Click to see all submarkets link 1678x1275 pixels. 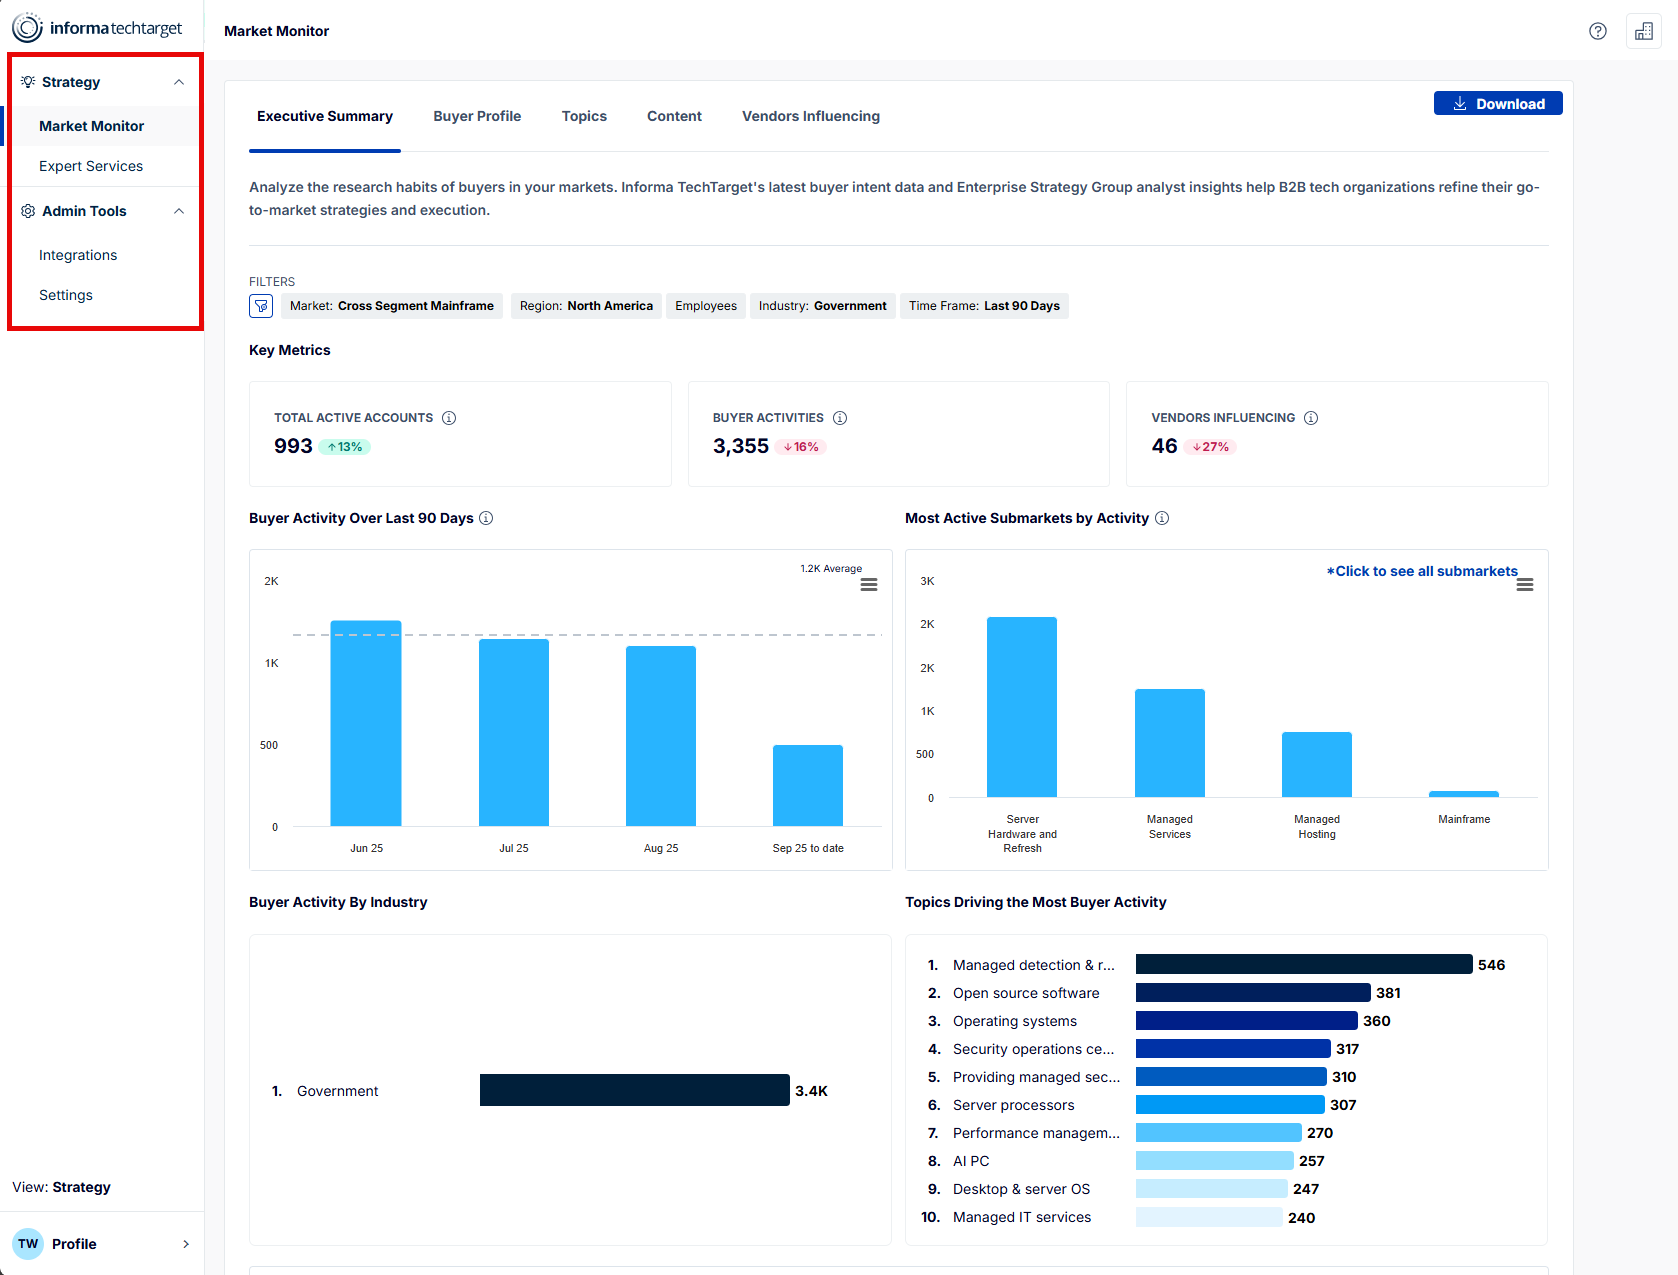tap(1422, 571)
